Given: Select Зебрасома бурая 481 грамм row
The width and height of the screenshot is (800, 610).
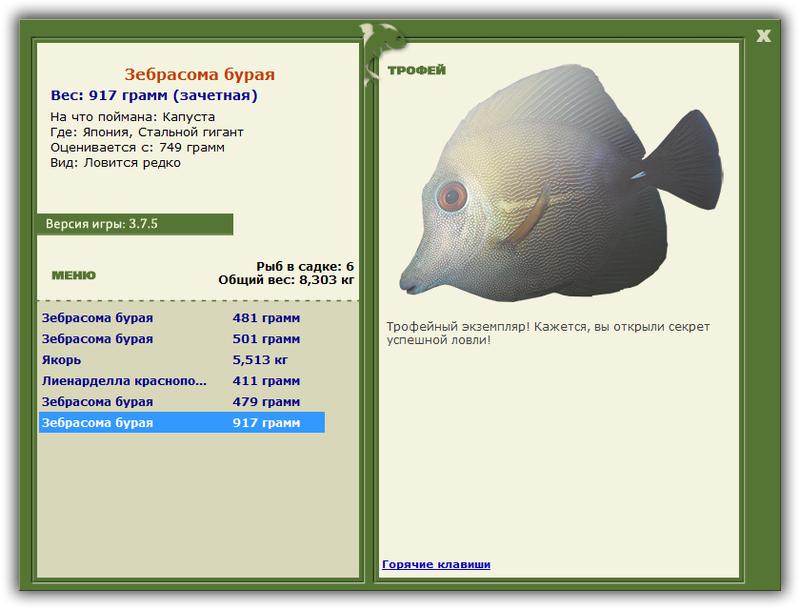Looking at the screenshot, I should point(182,318).
